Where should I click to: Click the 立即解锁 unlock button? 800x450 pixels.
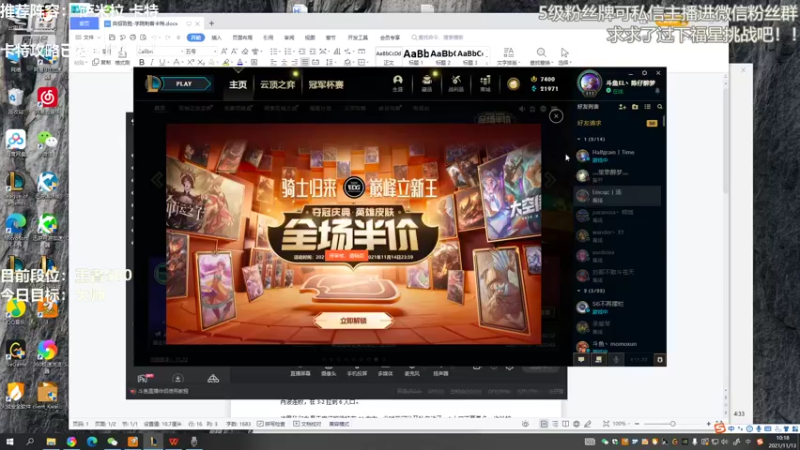[x=353, y=321]
